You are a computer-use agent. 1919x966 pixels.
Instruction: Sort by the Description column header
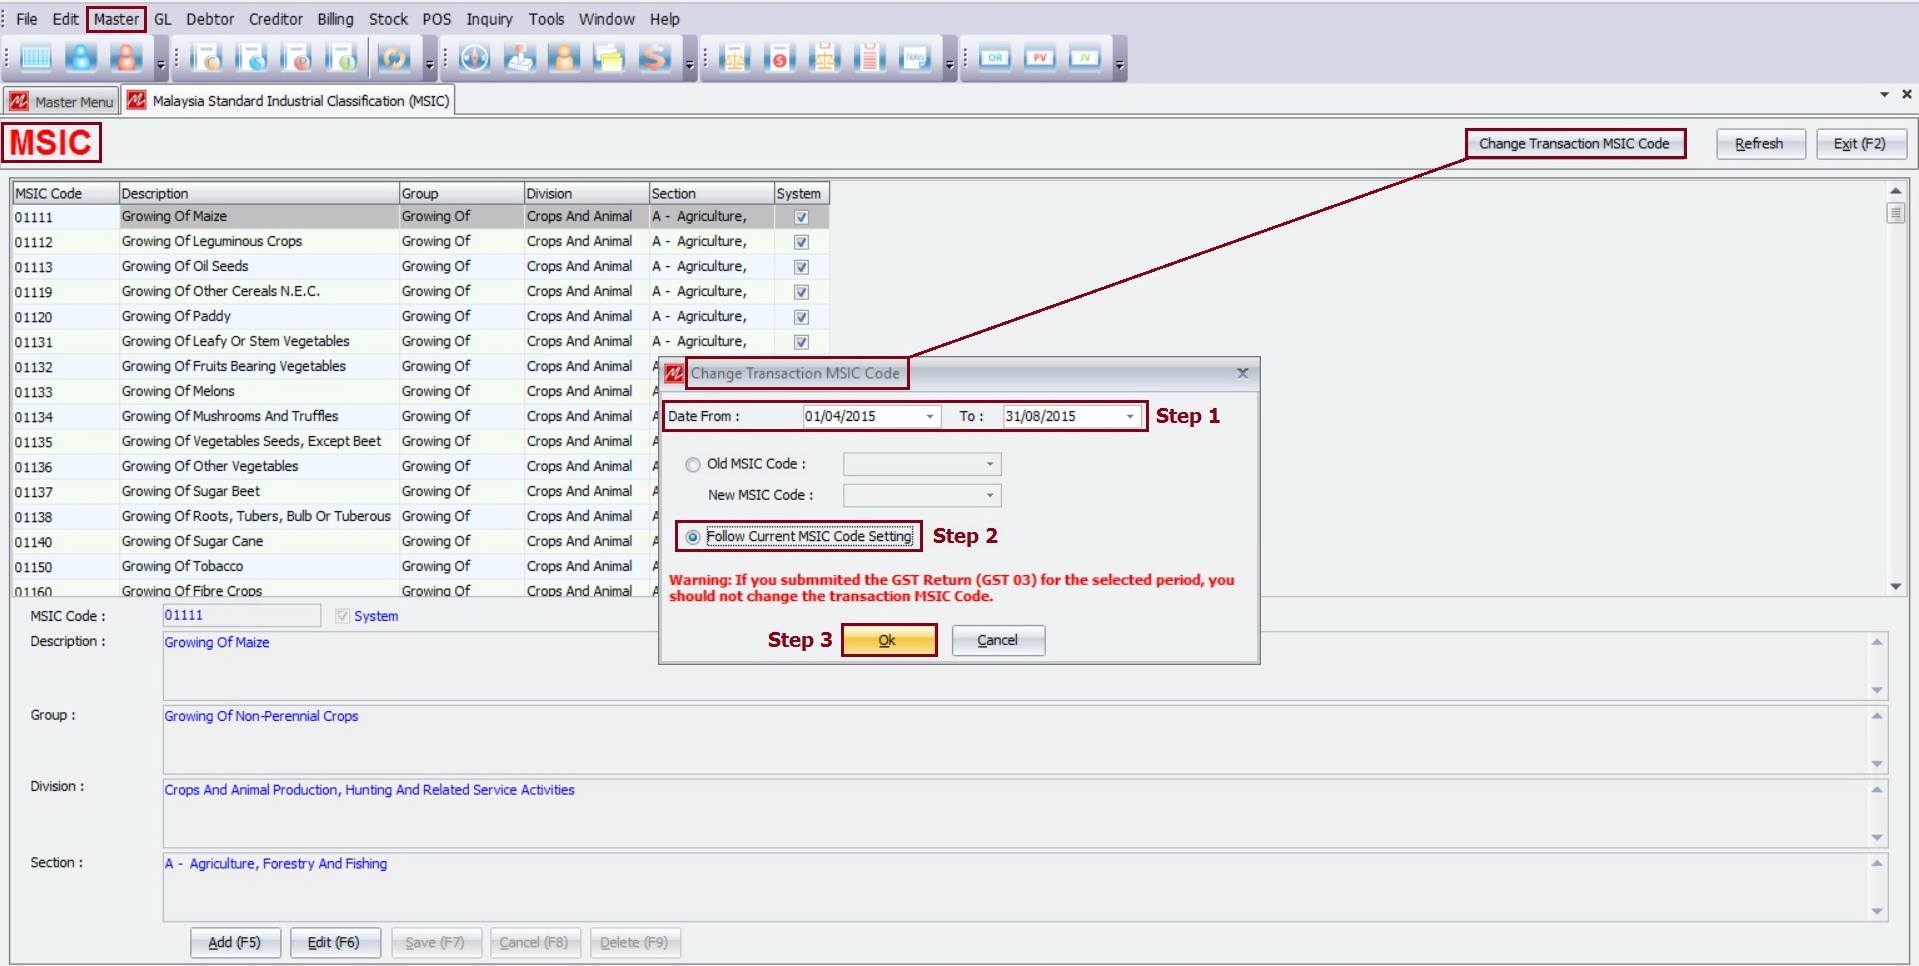point(258,193)
